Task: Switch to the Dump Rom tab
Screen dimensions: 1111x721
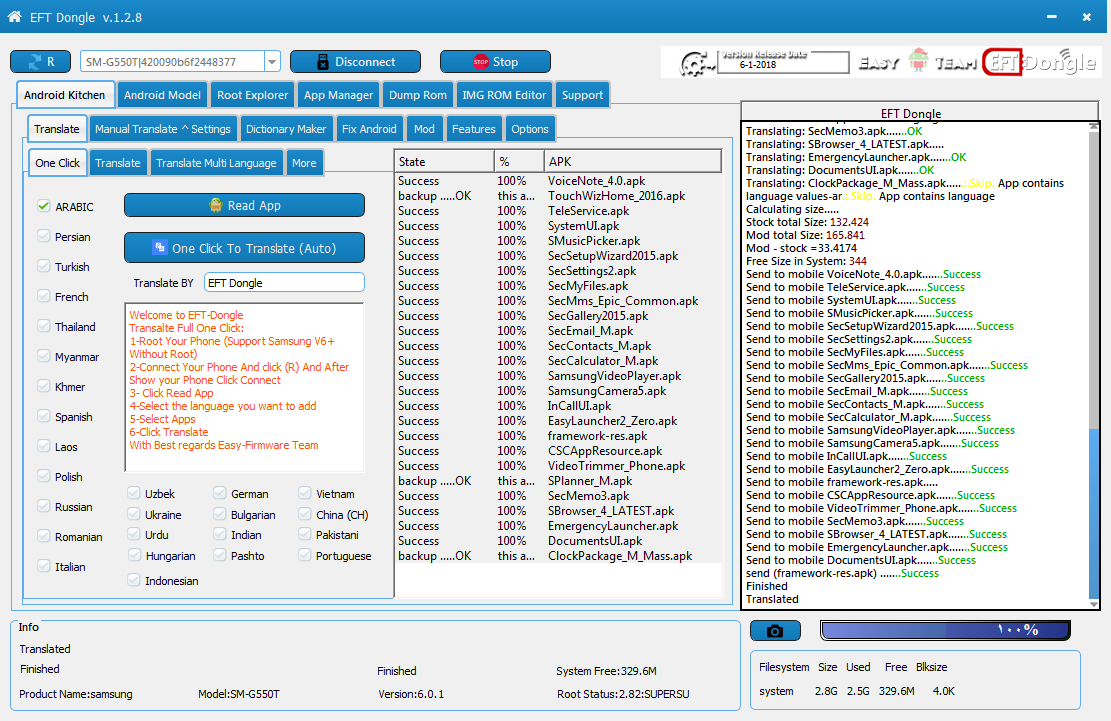Action: [x=417, y=95]
